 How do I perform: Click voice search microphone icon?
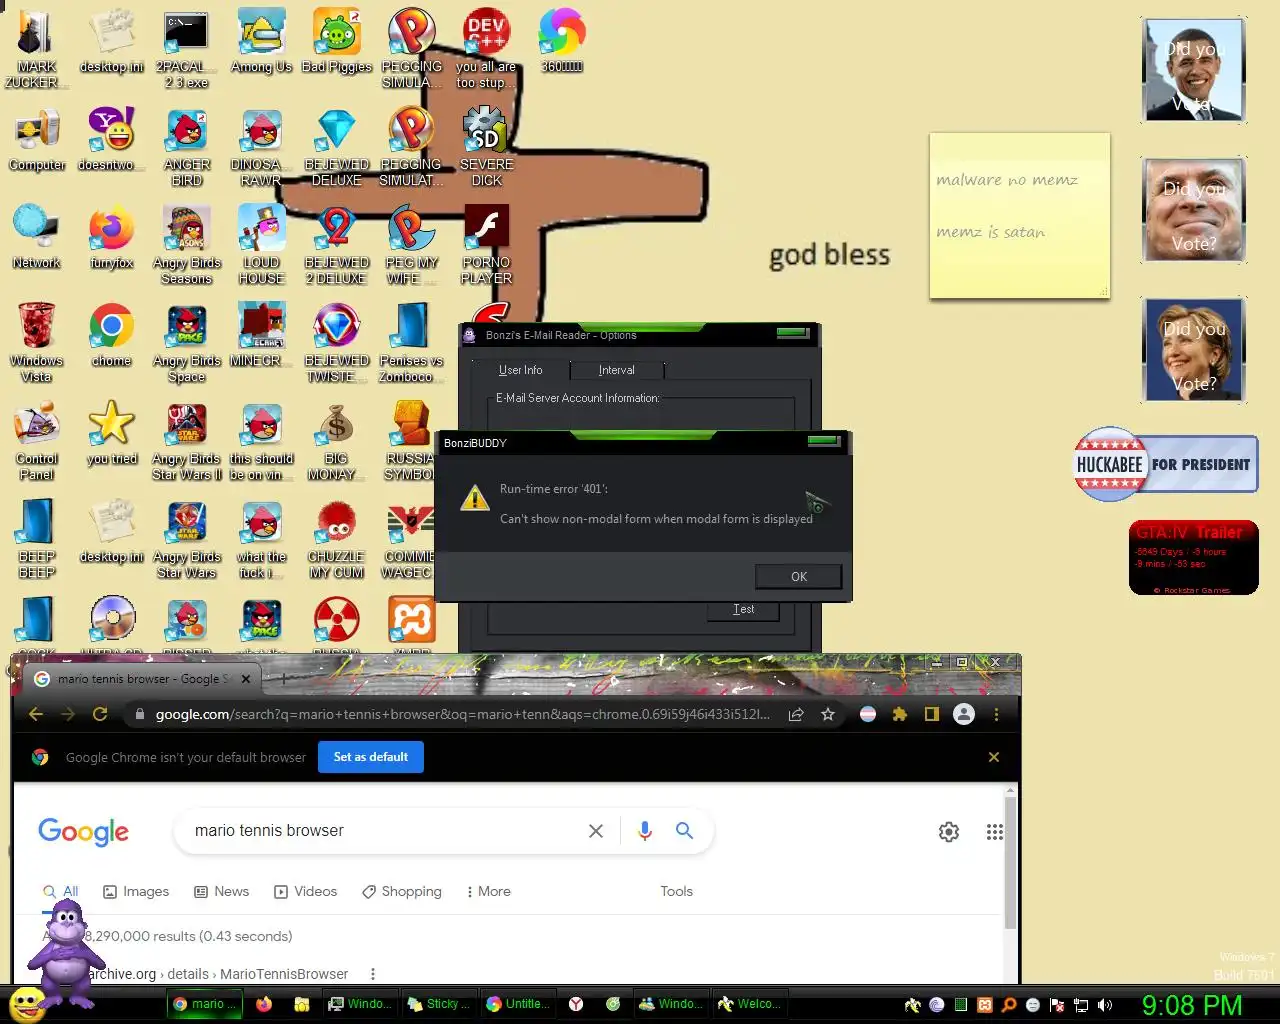coord(645,830)
